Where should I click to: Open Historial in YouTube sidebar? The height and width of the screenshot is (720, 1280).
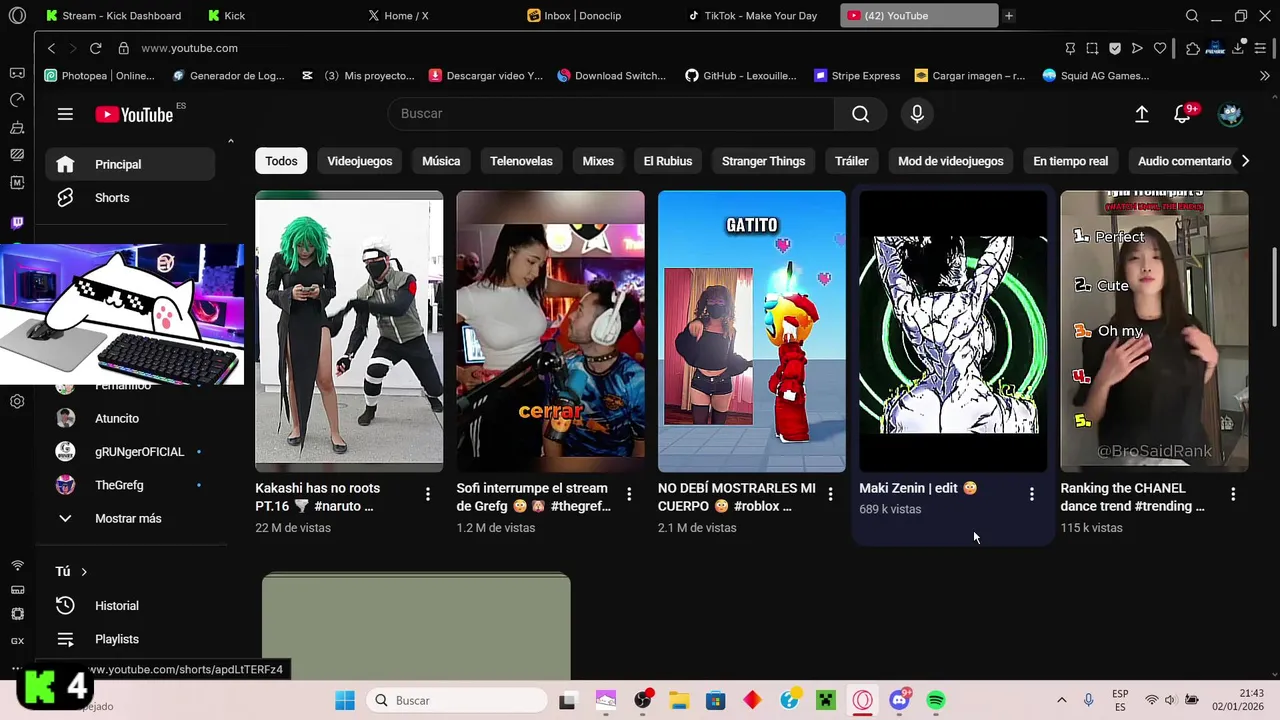(130, 606)
